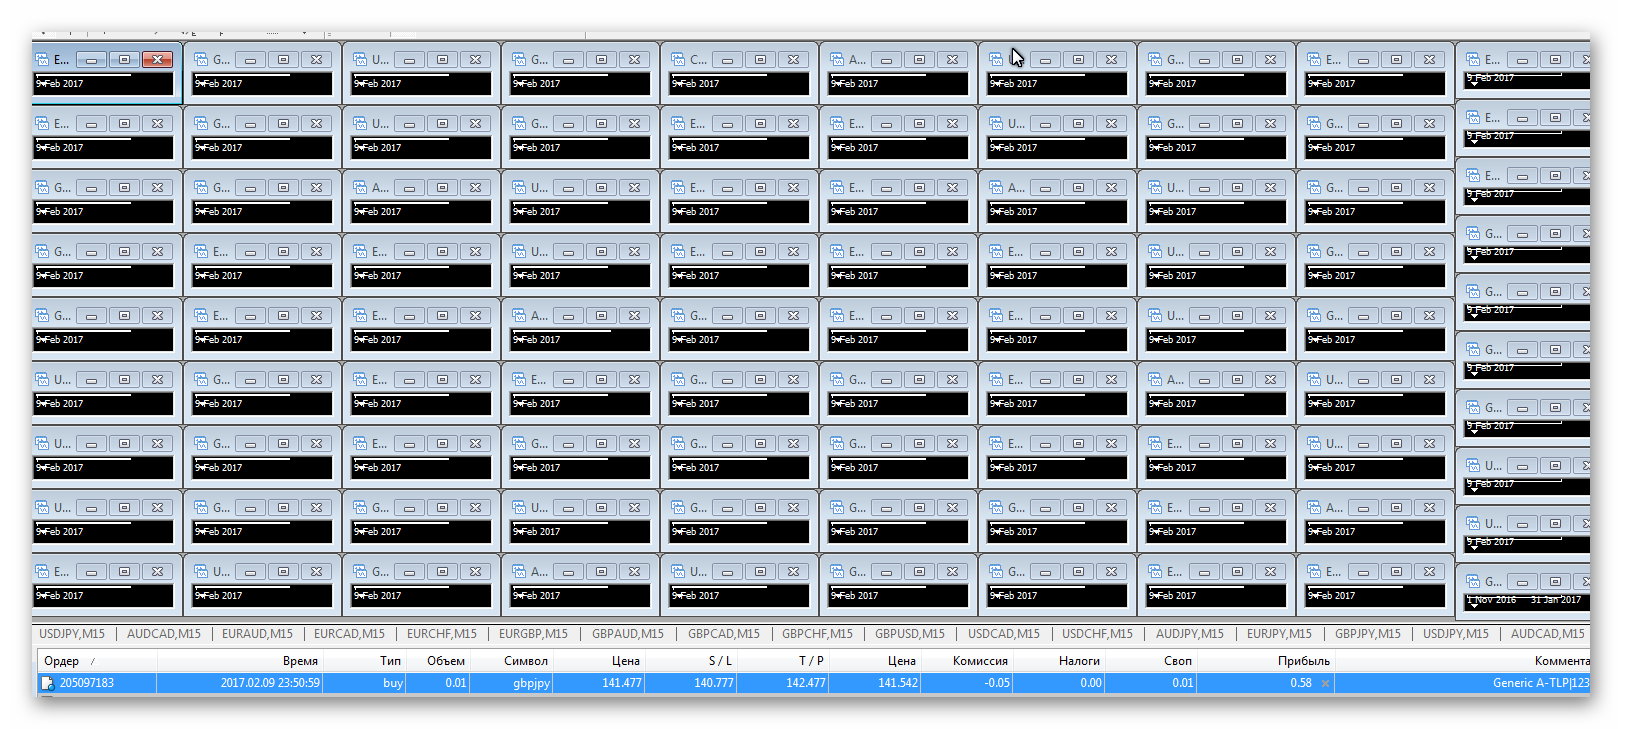
Task: Click the order document icon before 205097183
Action: click(47, 683)
